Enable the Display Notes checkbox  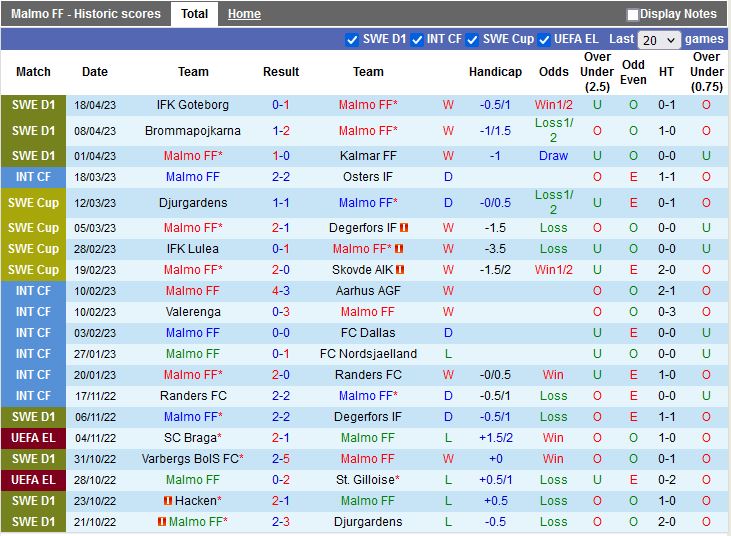pos(633,15)
